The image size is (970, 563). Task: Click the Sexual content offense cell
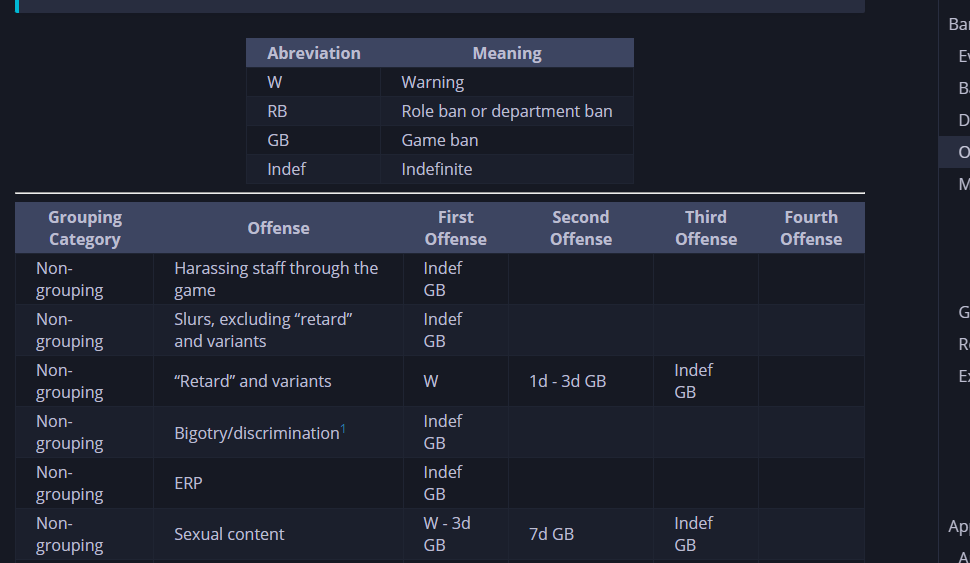point(278,534)
